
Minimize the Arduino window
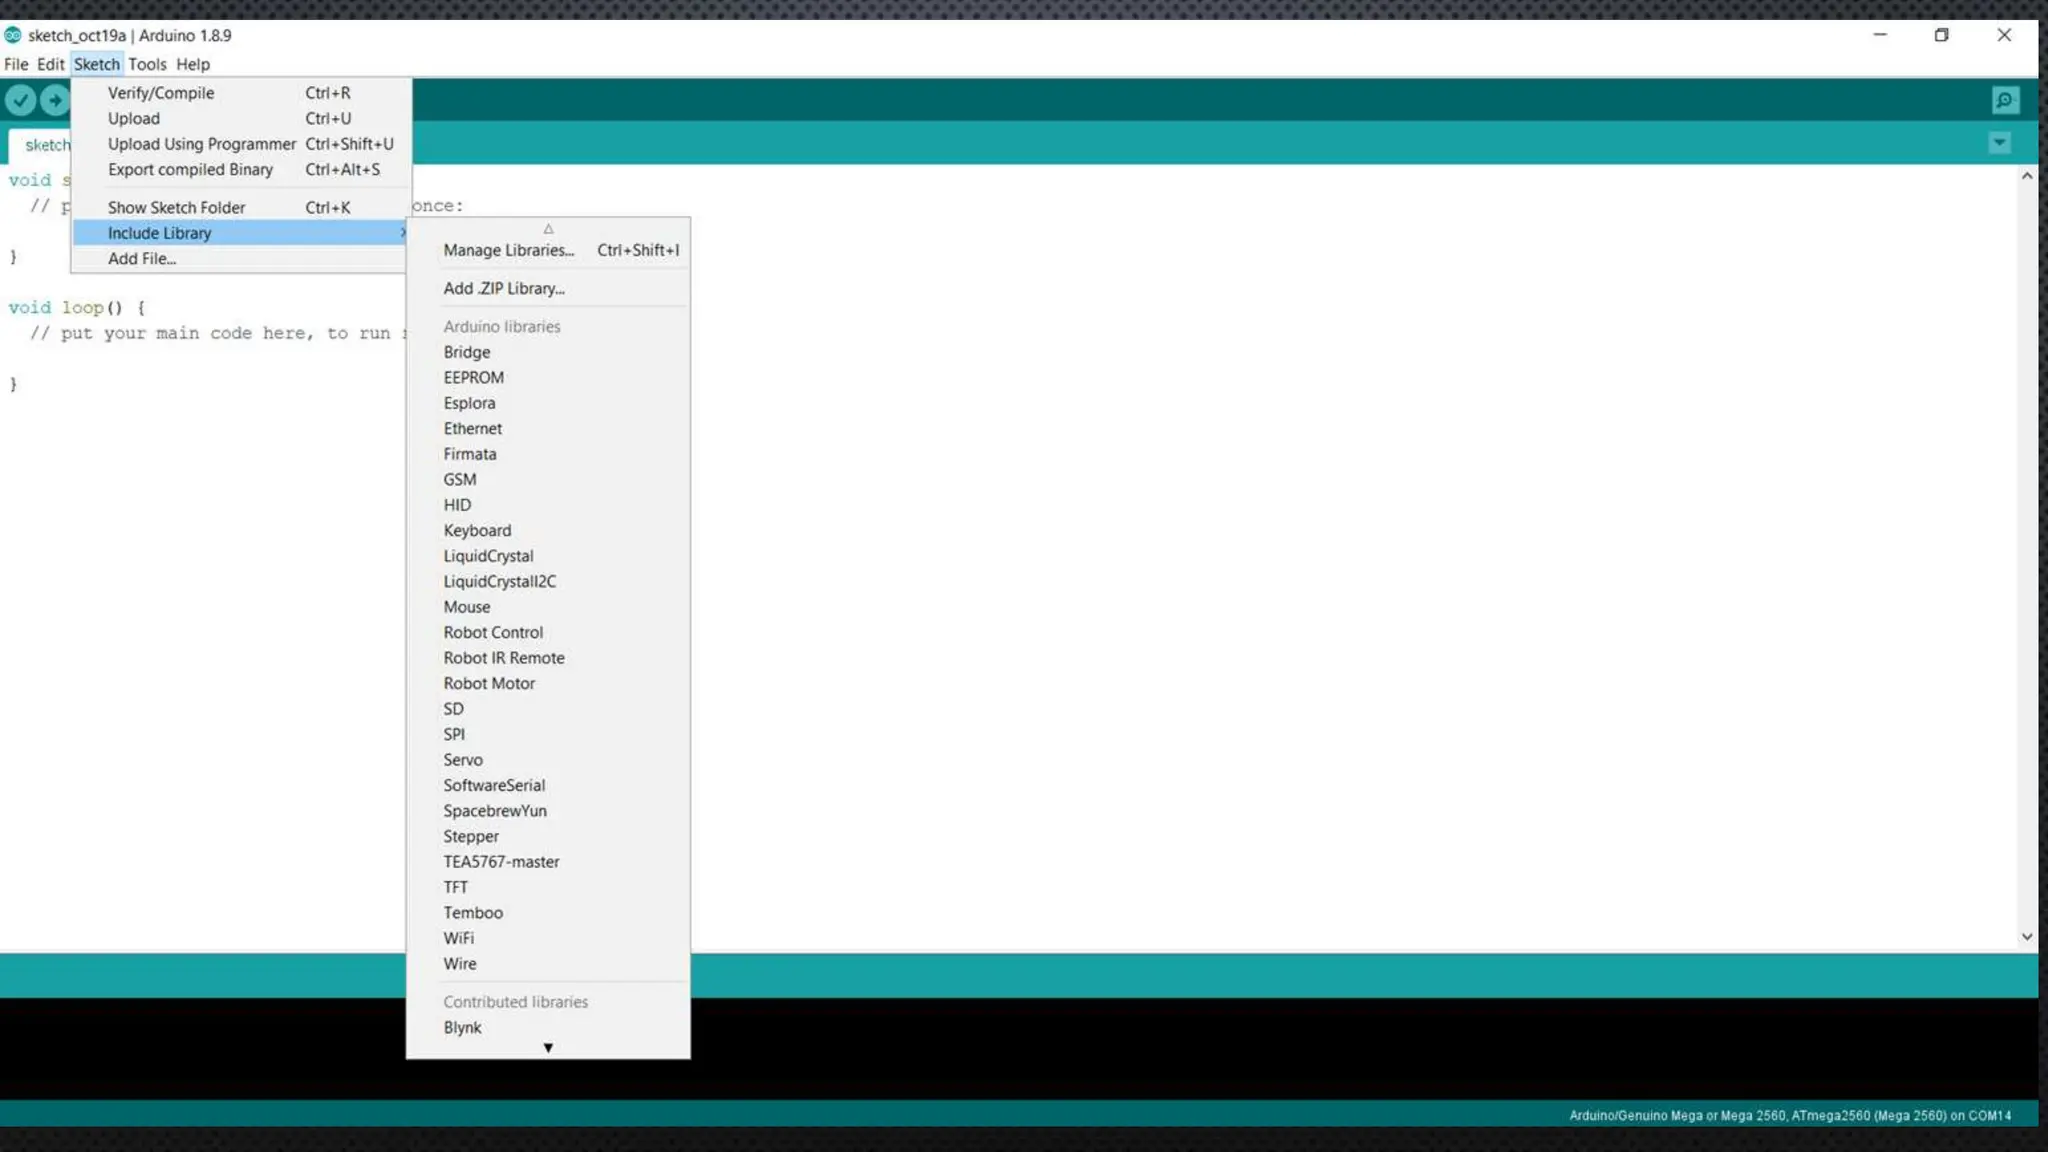pyautogui.click(x=1880, y=35)
